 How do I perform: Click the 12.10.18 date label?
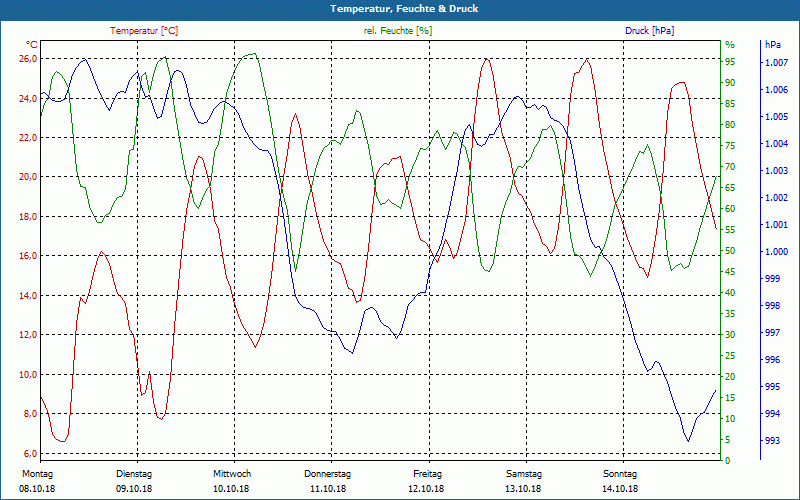pyautogui.click(x=426, y=489)
